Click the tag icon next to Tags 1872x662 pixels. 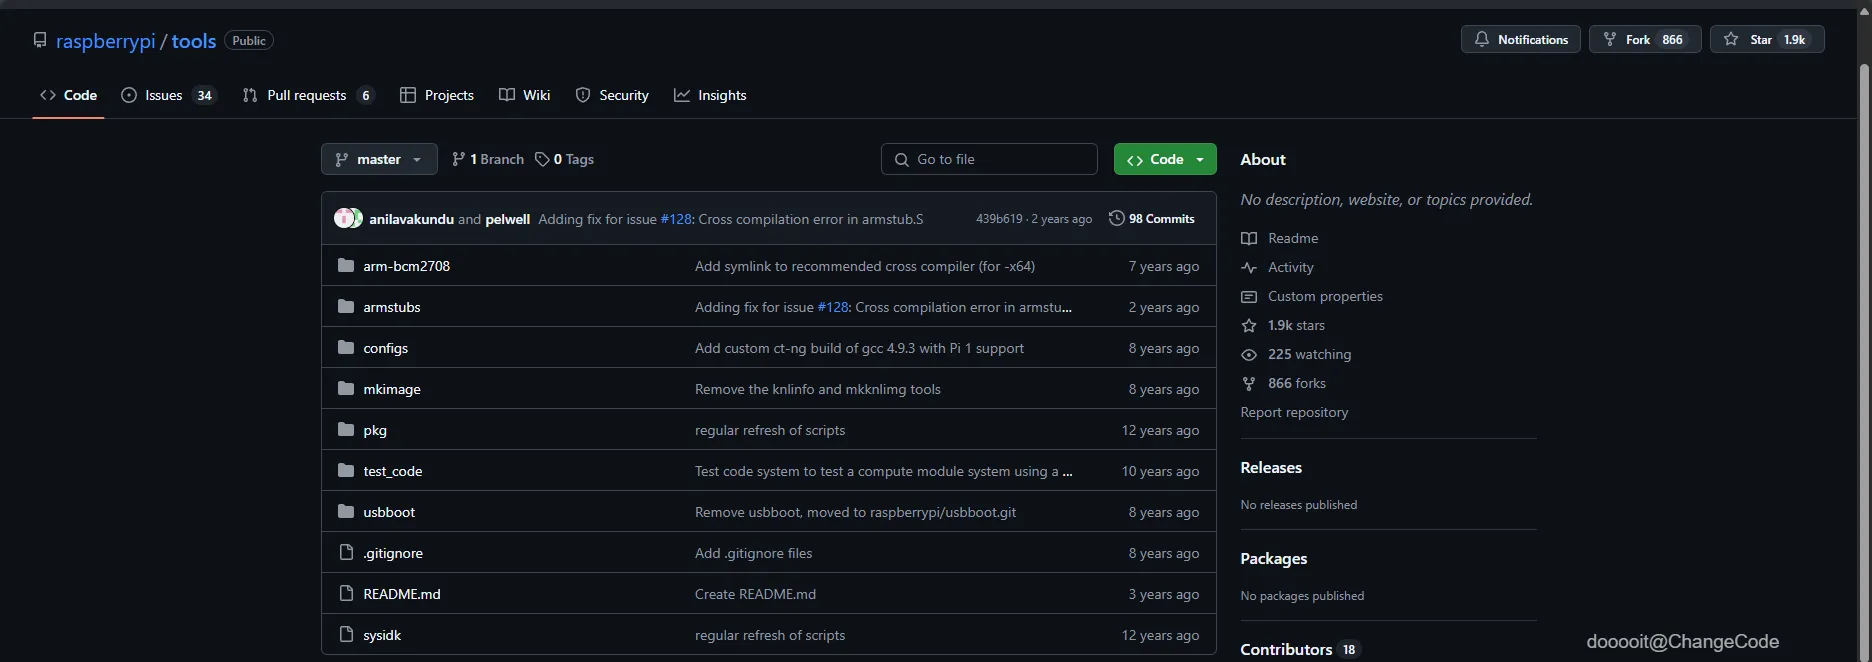click(x=542, y=159)
